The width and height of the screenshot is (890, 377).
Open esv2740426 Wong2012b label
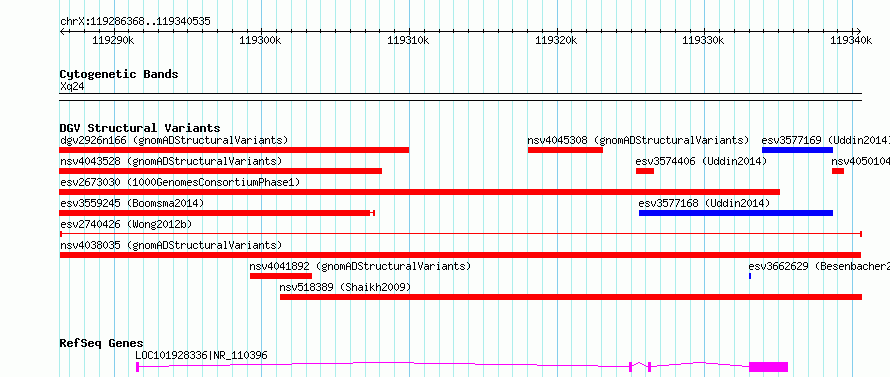pos(126,224)
